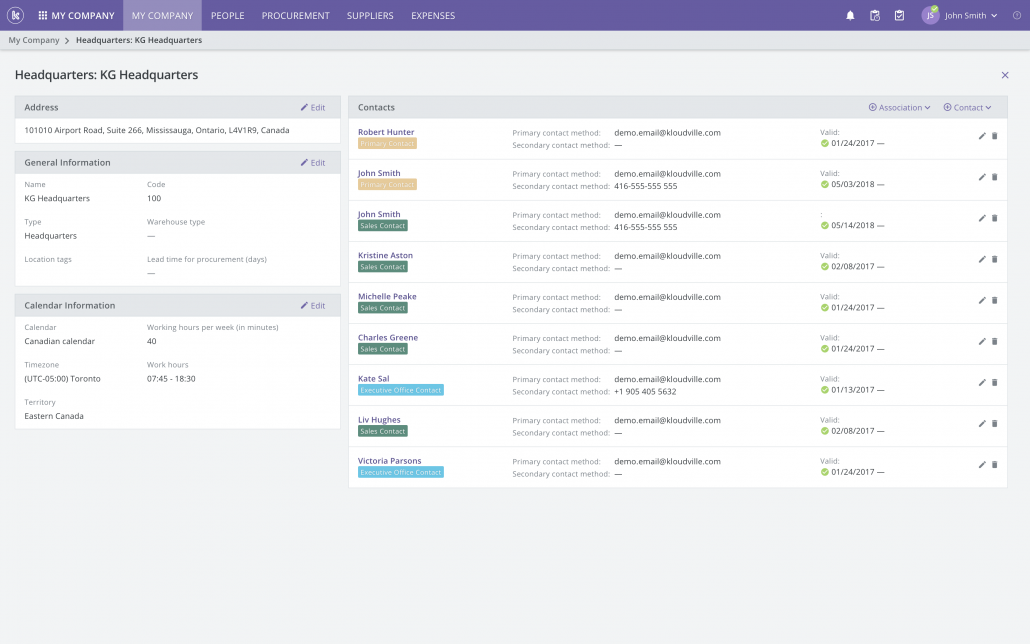Open Kristine Aston's contact link

tap(386, 255)
